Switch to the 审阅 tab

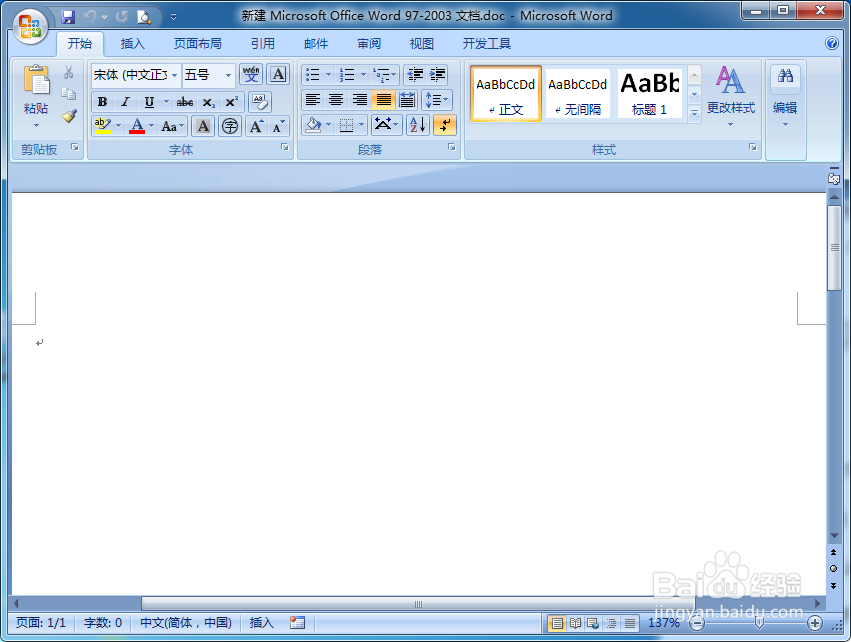pyautogui.click(x=369, y=43)
